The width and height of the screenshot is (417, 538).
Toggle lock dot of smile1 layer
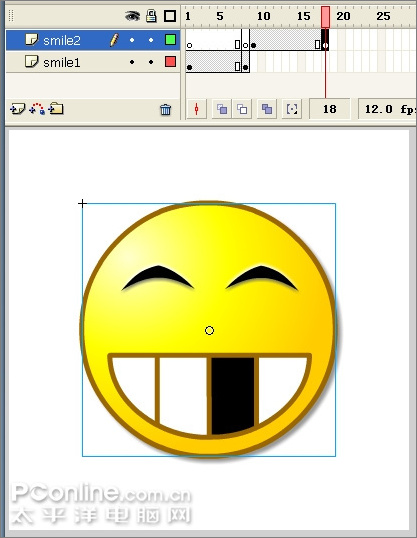[151, 62]
